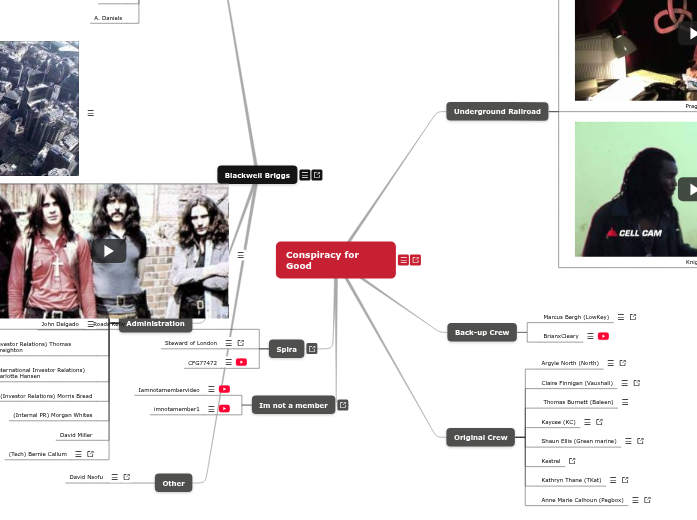This screenshot has height=520, width=697.
Task: Open external link for Anne Marie Calhoun (Pegbox)
Action: tap(647, 500)
